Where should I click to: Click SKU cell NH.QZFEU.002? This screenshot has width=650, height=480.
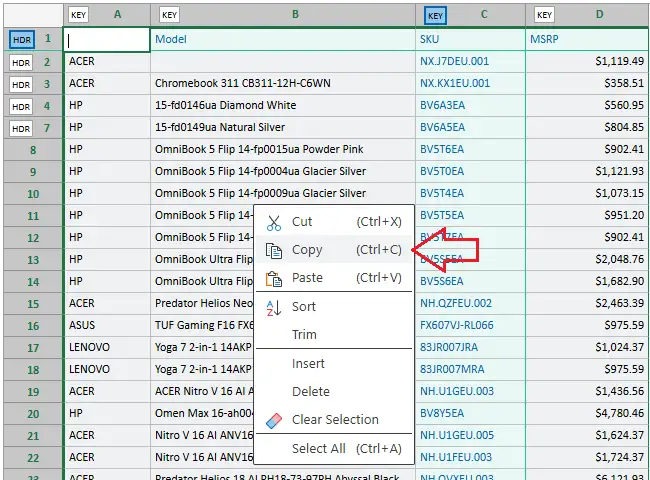tap(471, 303)
